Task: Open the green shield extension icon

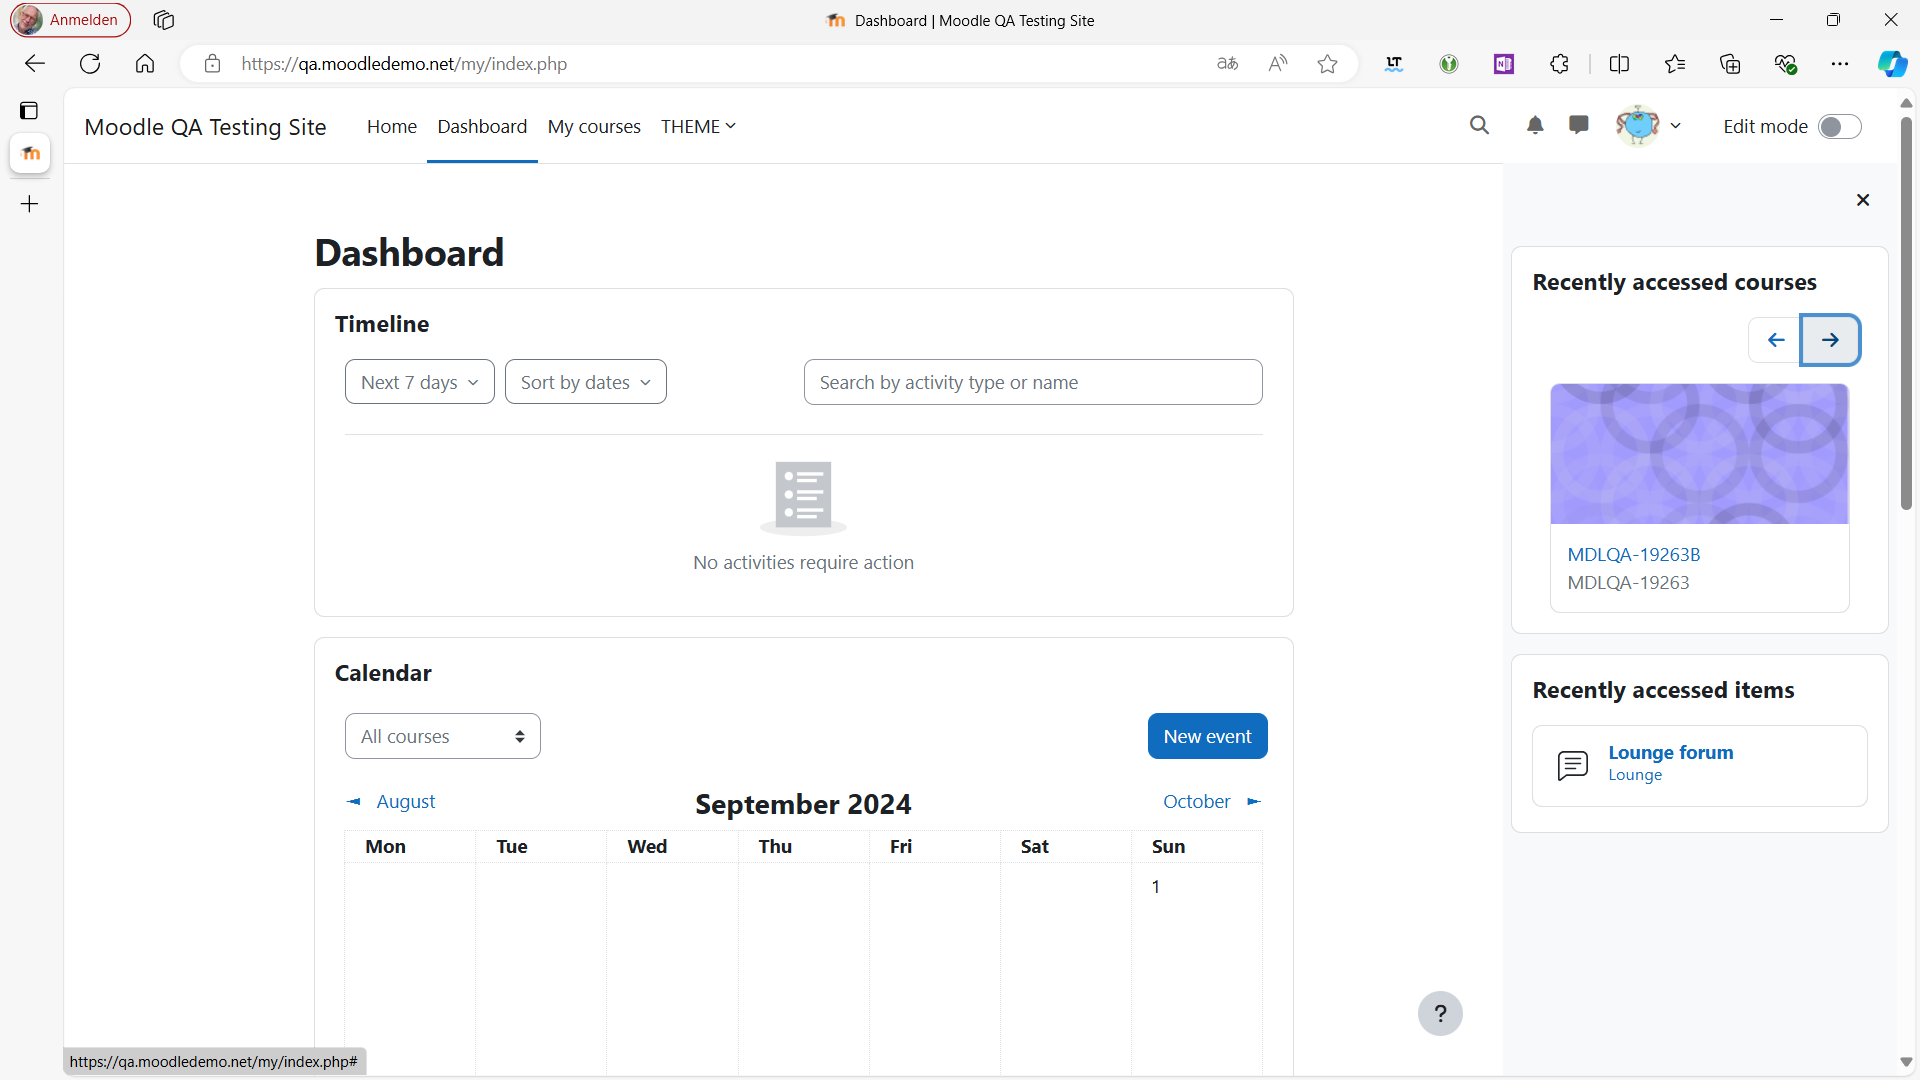Action: click(1449, 64)
